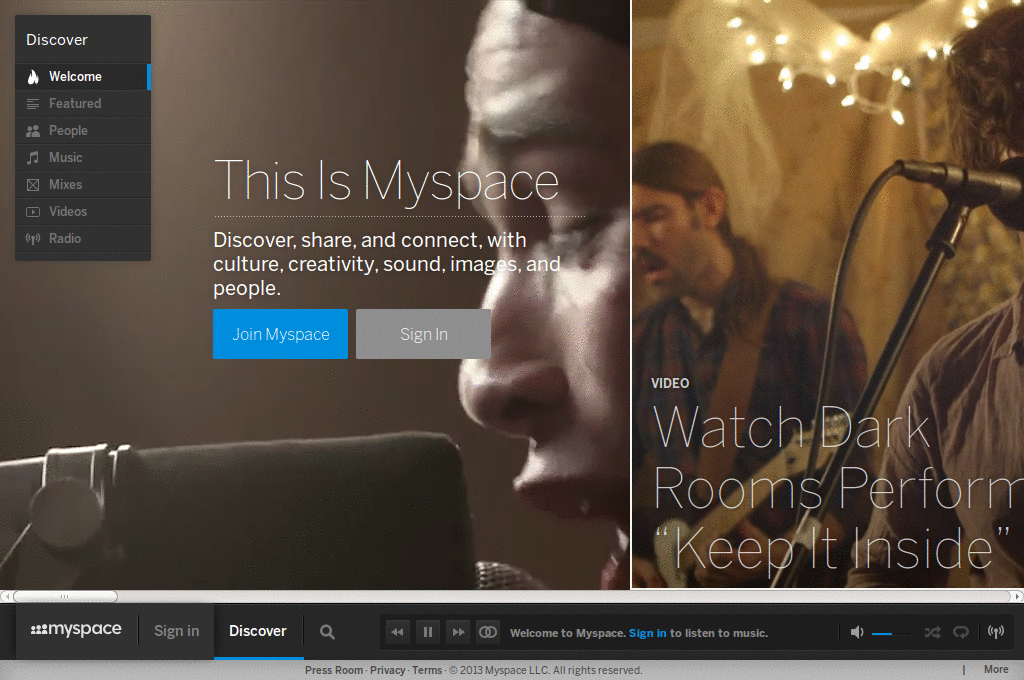This screenshot has height=680, width=1024.
Task: Click the scrollbar left arrow
Action: click(5, 596)
